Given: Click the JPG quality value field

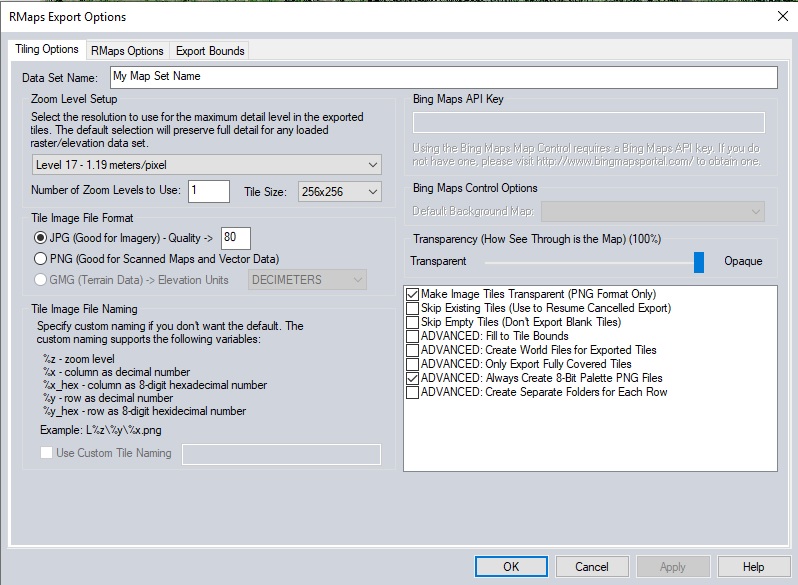Looking at the screenshot, I should coord(235,238).
